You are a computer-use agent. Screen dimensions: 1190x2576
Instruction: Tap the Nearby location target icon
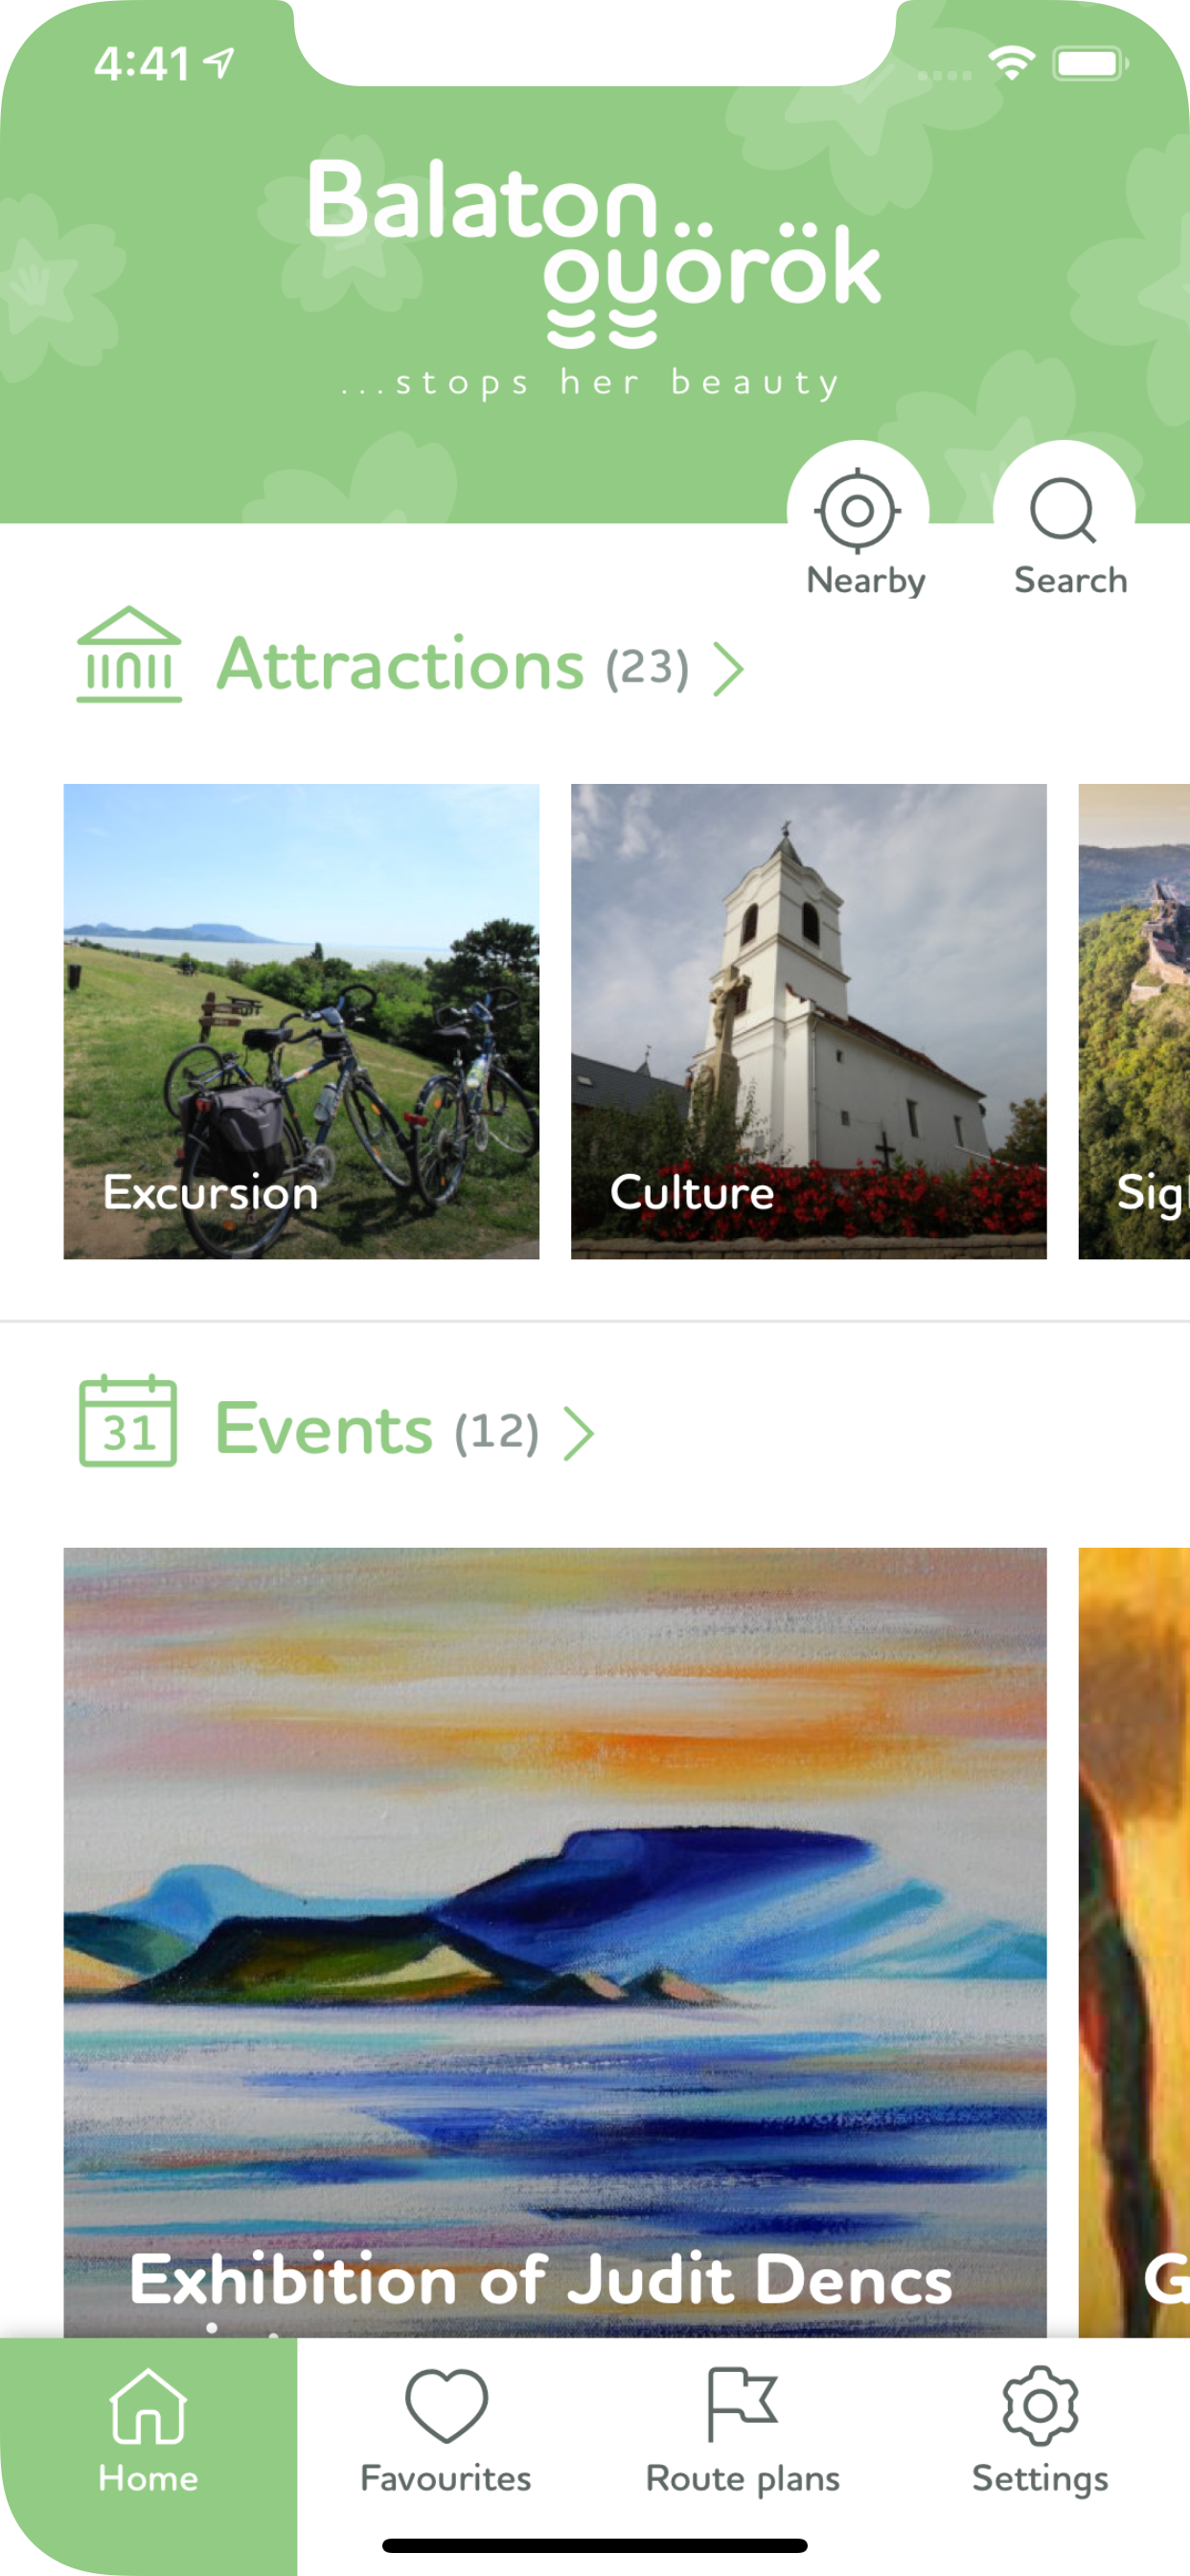[x=857, y=511]
